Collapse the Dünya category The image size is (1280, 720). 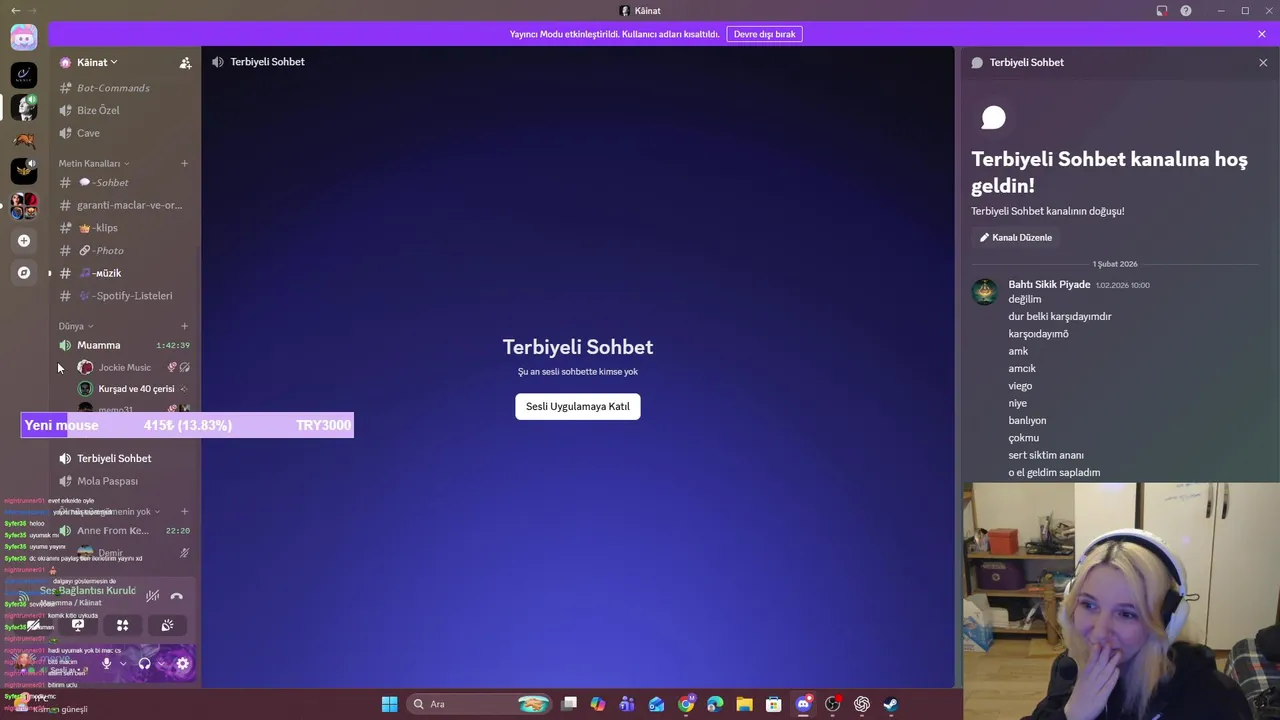(x=76, y=326)
